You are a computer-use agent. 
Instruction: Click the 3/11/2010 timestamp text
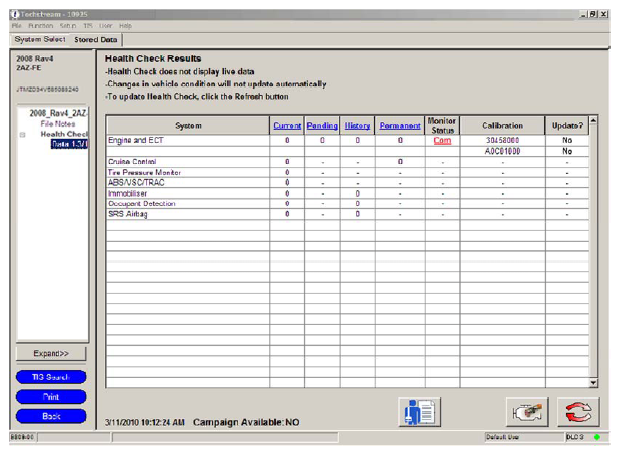click(x=145, y=423)
